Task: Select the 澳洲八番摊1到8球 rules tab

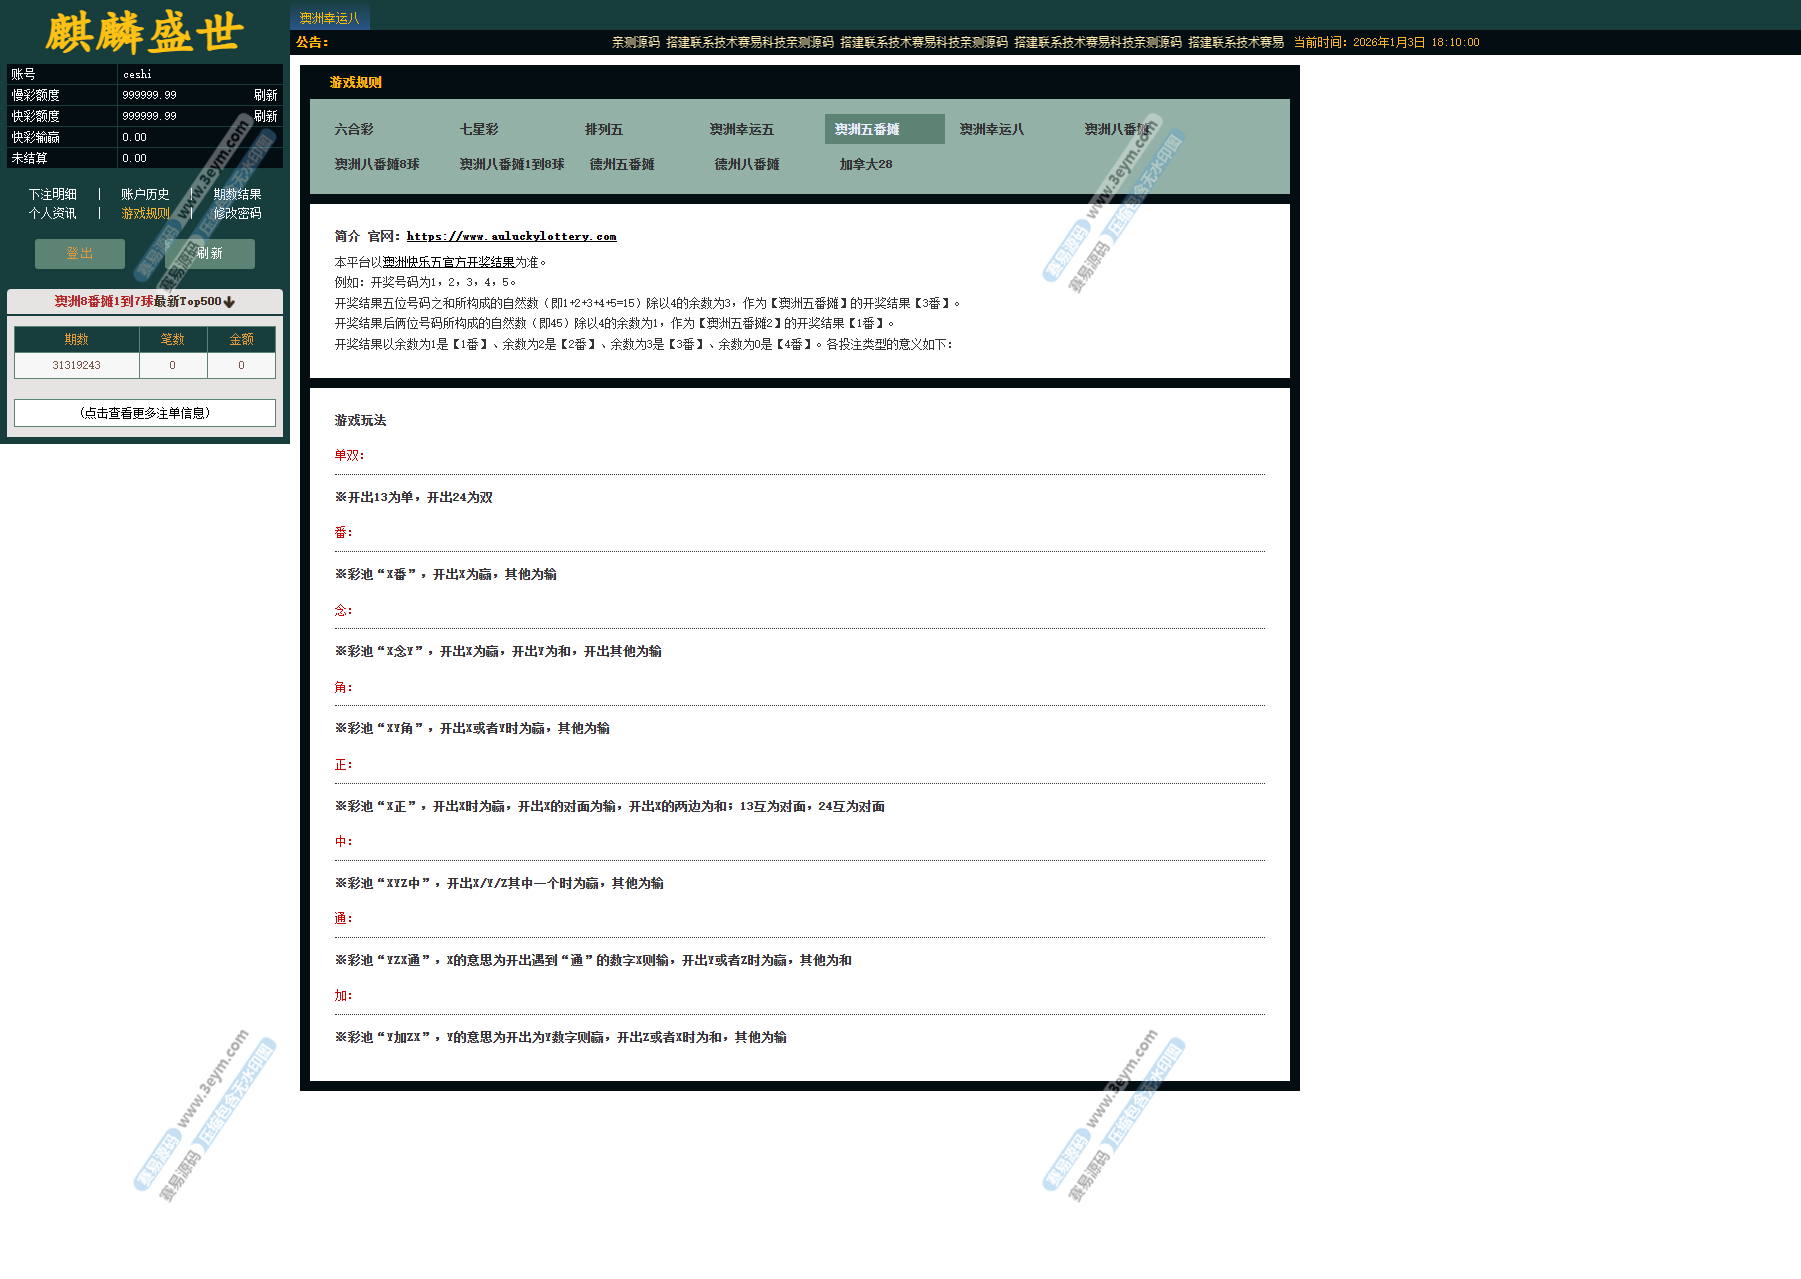Action: 512,165
